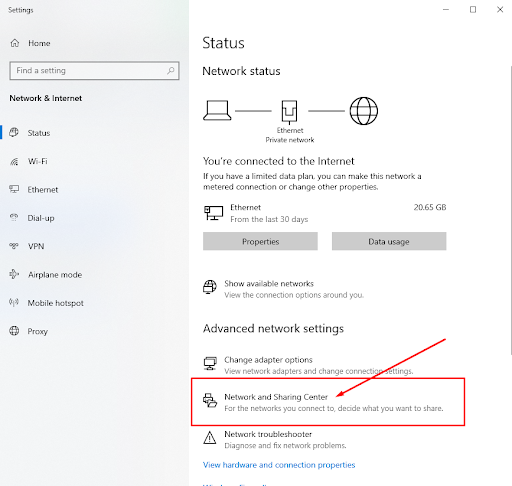The image size is (512, 486).
Task: Click the Network troubleshooter warning icon
Action: (x=210, y=438)
